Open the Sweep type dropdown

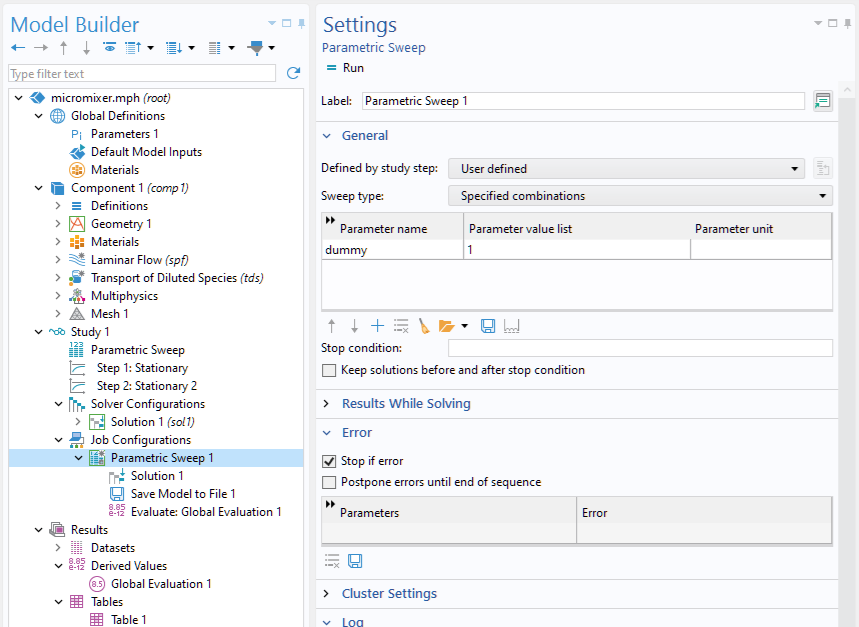pos(640,196)
